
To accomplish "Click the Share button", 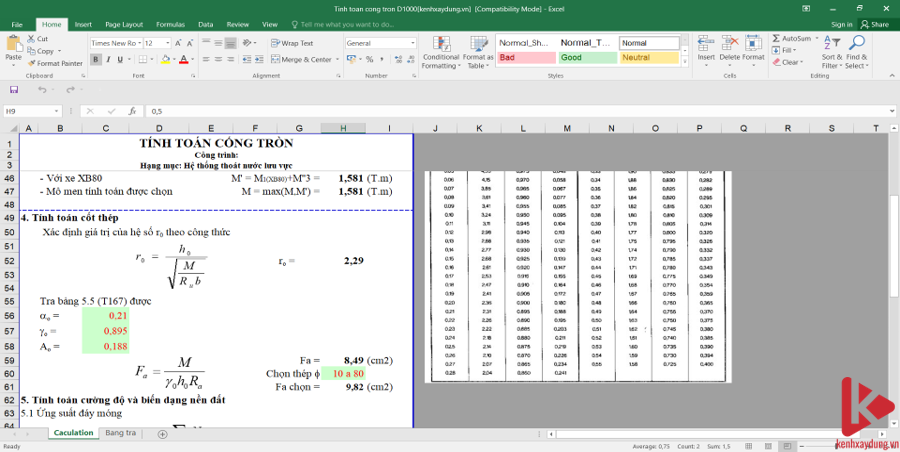I will tap(875, 24).
